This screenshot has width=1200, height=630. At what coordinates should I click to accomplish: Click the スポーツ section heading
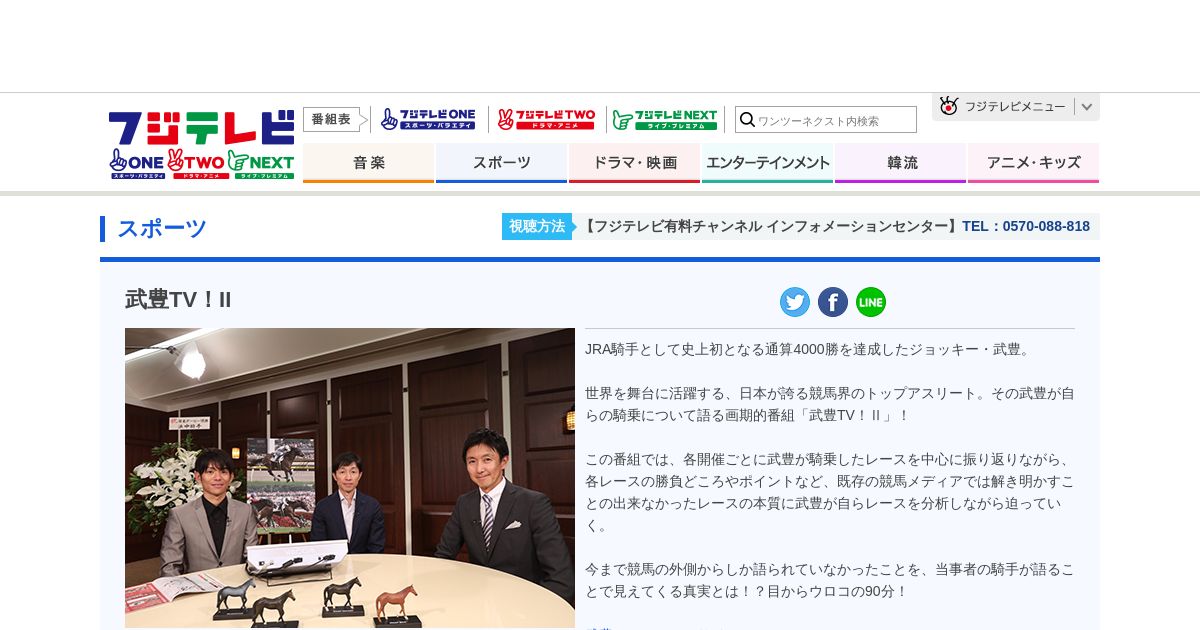pyautogui.click(x=162, y=229)
